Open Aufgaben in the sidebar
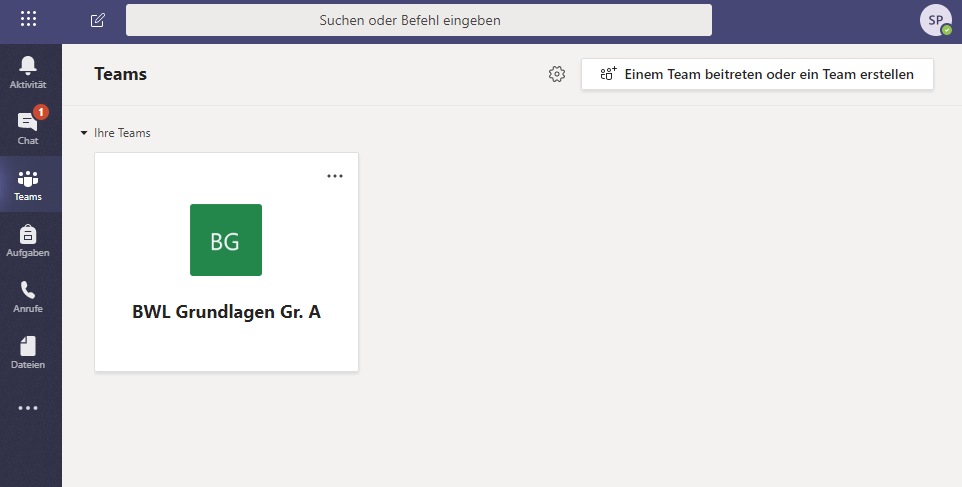Image resolution: width=962 pixels, height=487 pixels. [x=28, y=240]
